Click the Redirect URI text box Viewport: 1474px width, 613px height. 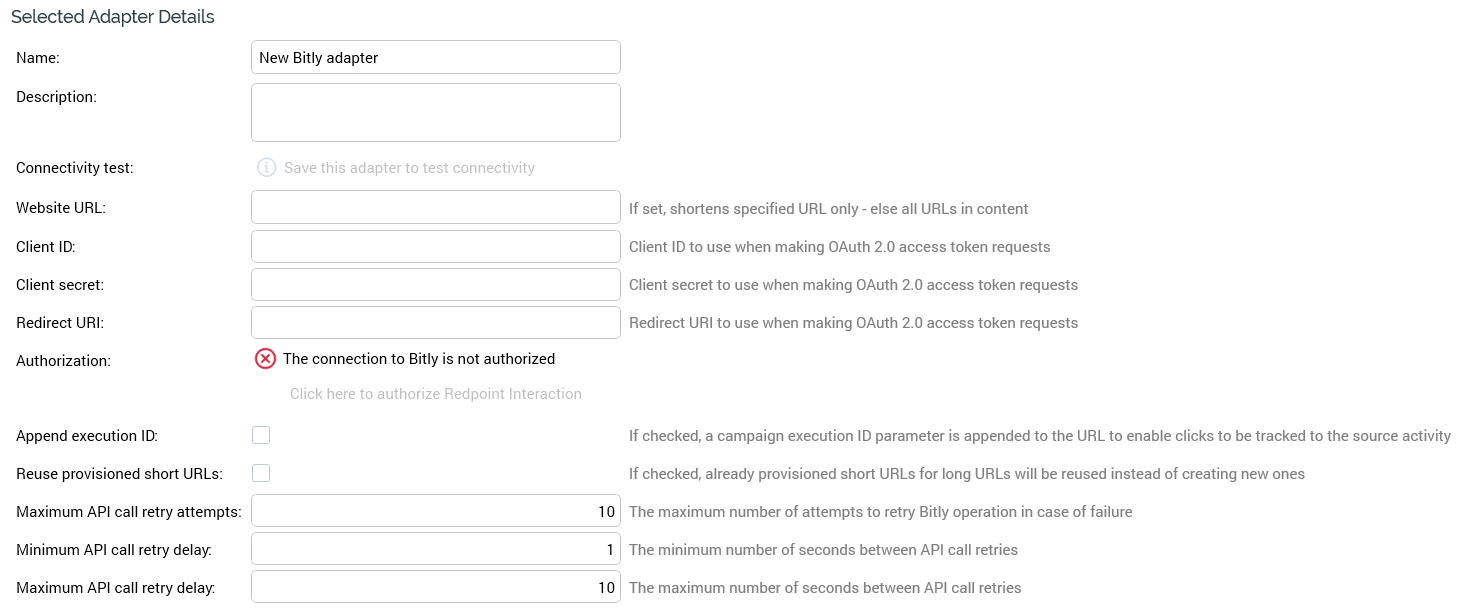pyautogui.click(x=435, y=322)
